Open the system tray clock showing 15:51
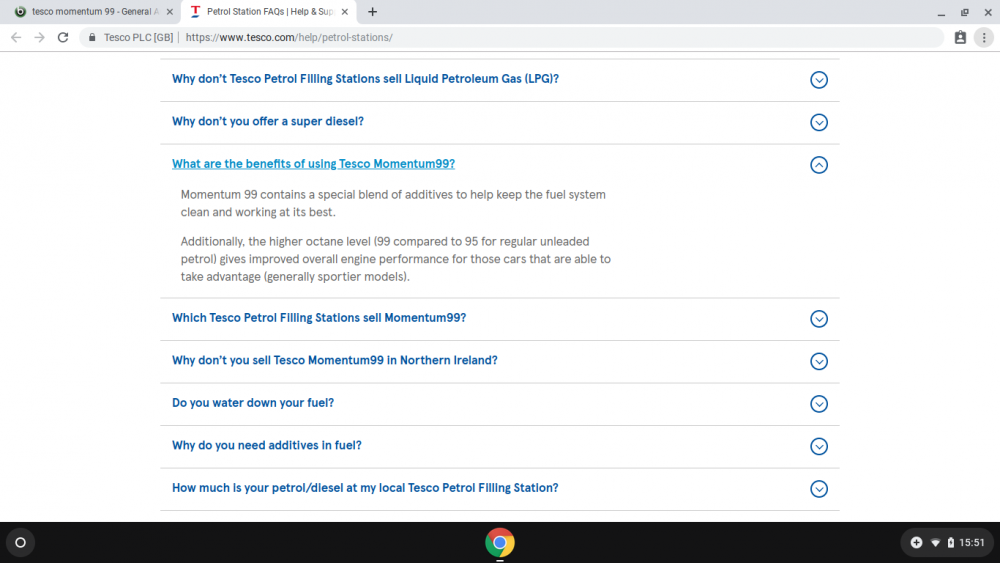The width and height of the screenshot is (1000, 563). (x=972, y=543)
